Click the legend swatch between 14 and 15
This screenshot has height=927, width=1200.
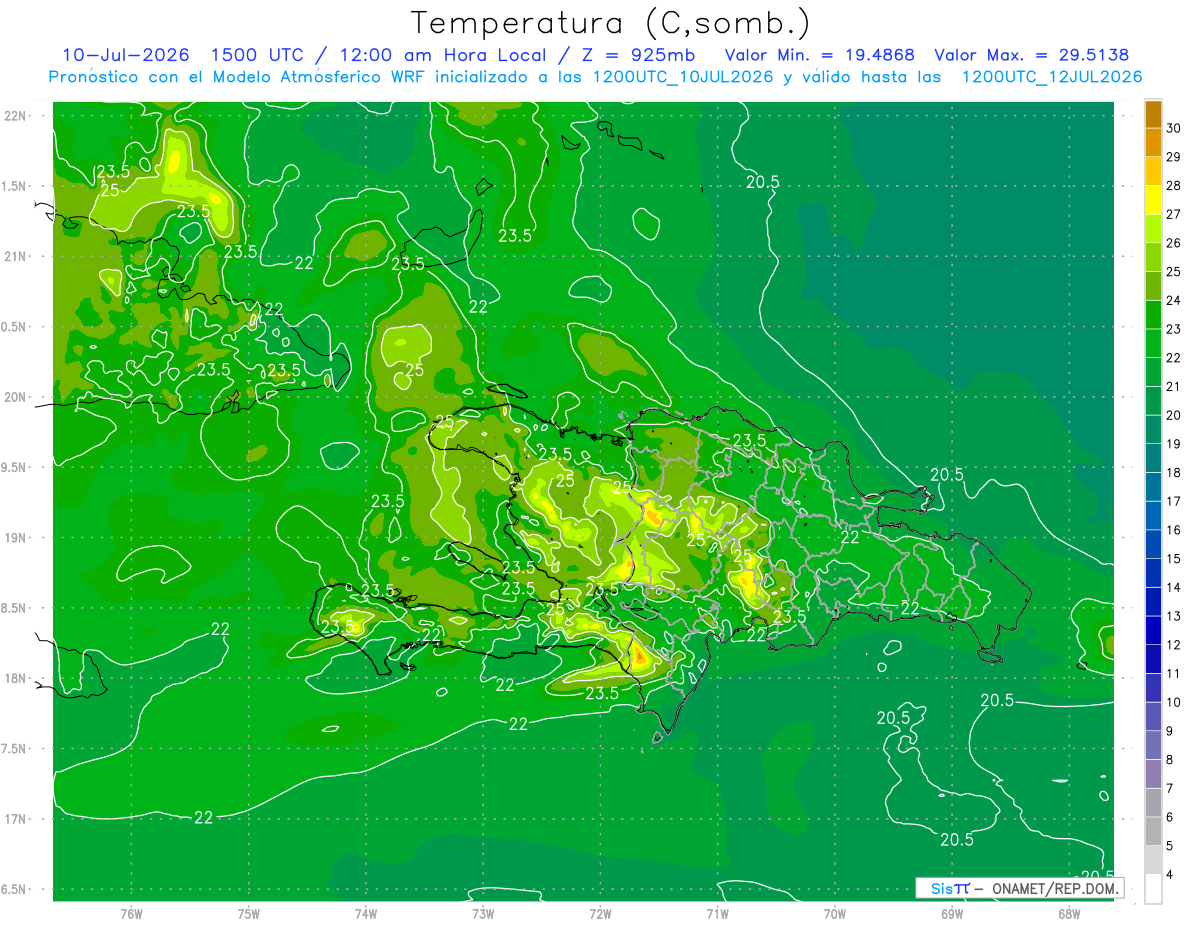tap(1153, 573)
